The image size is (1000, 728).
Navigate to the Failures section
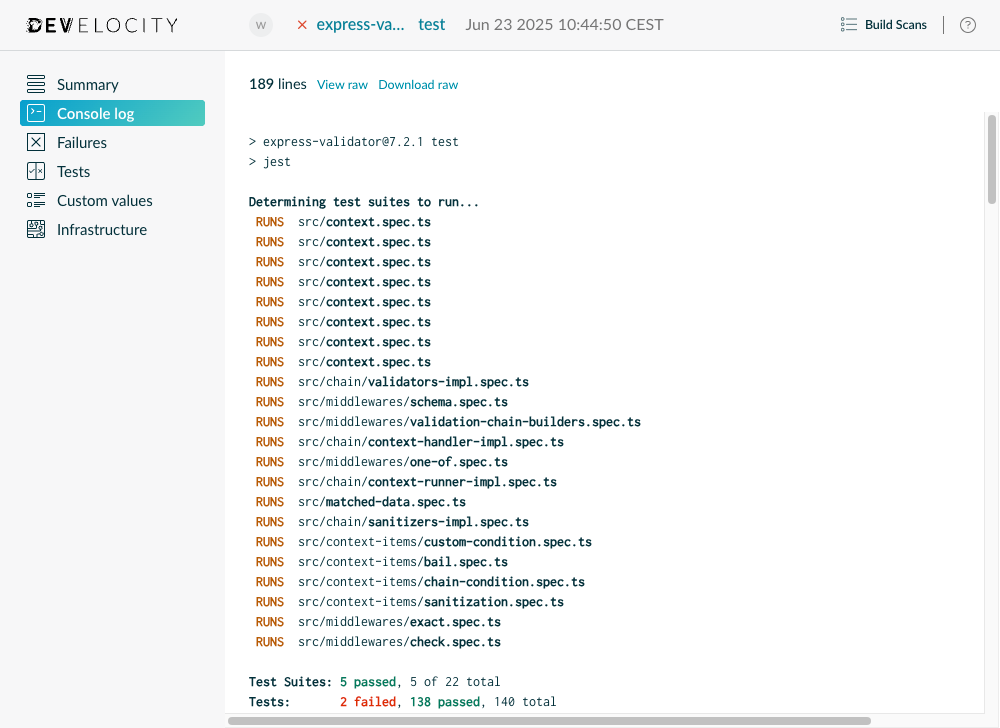(82, 142)
